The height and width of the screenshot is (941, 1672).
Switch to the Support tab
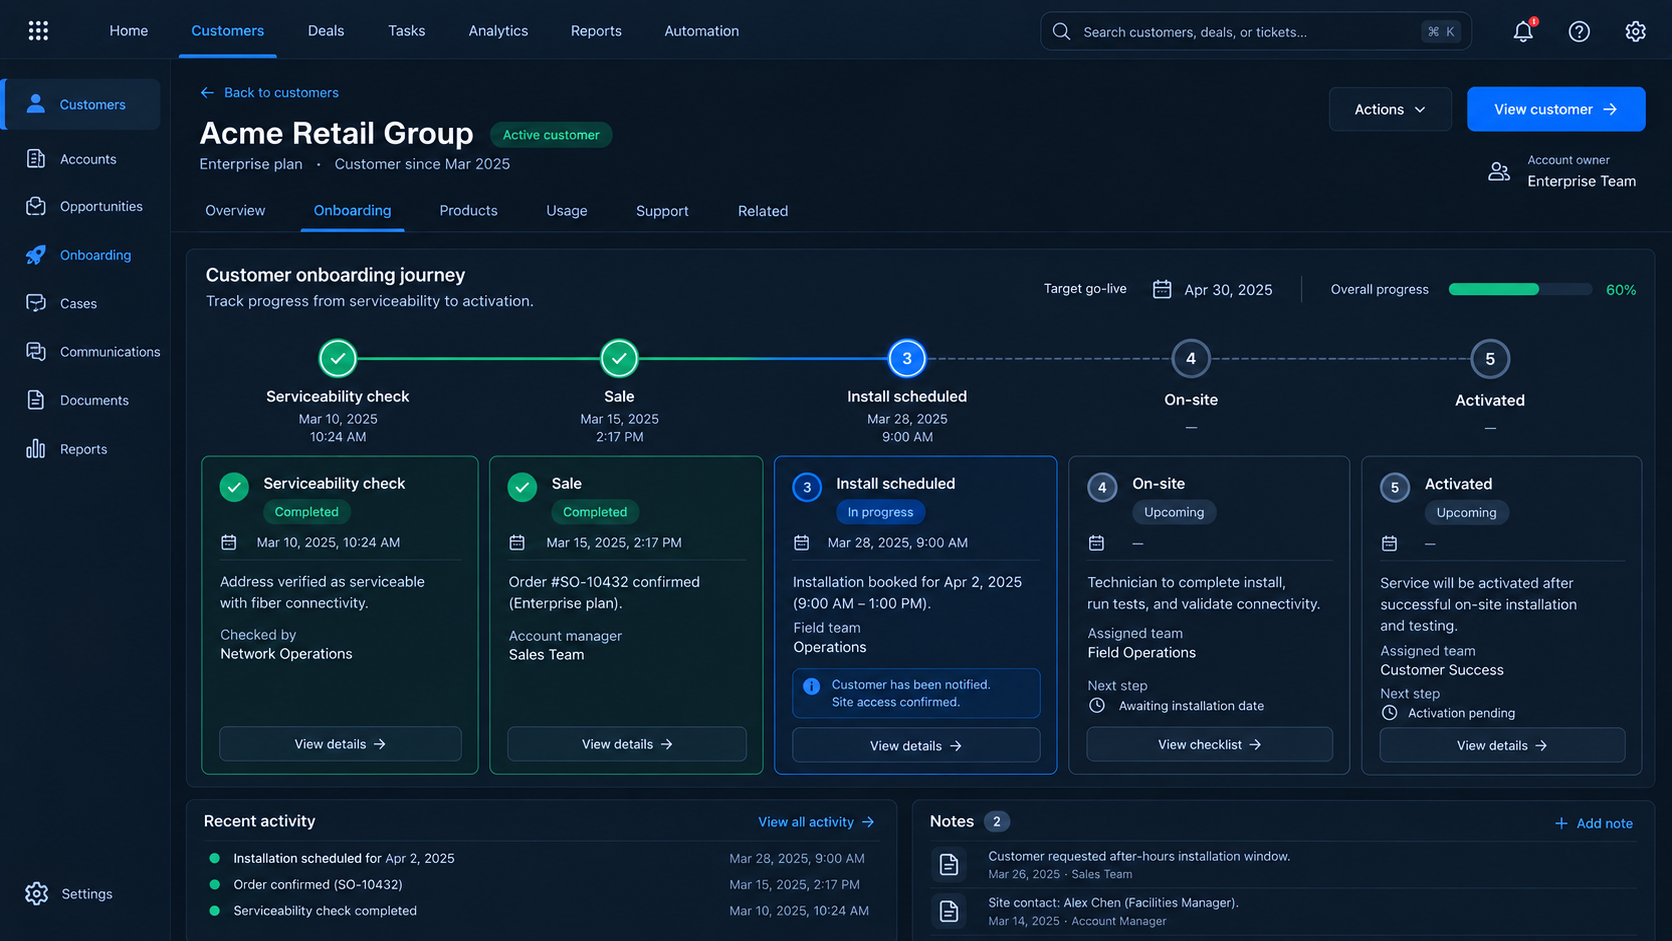662,211
